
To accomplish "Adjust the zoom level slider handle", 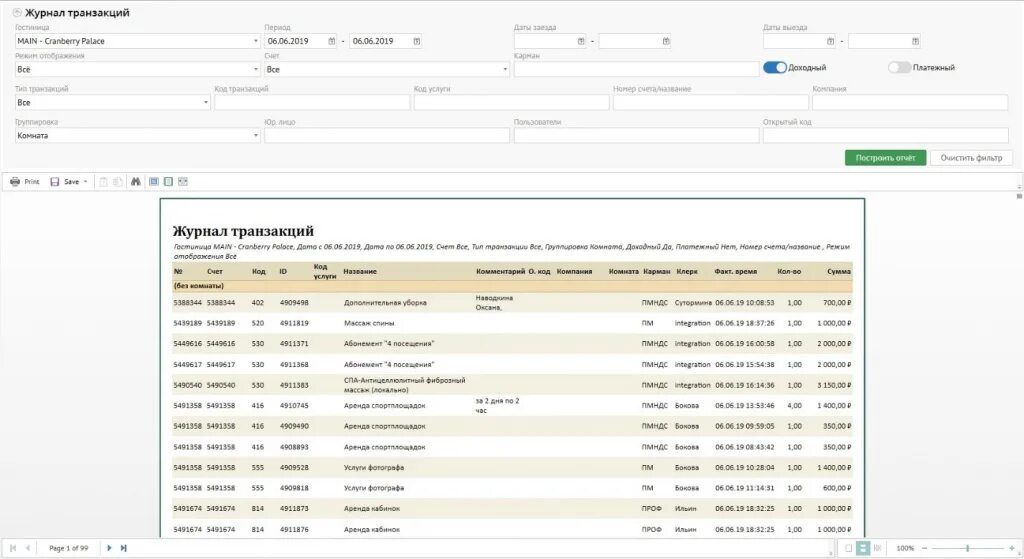I will click(x=967, y=548).
